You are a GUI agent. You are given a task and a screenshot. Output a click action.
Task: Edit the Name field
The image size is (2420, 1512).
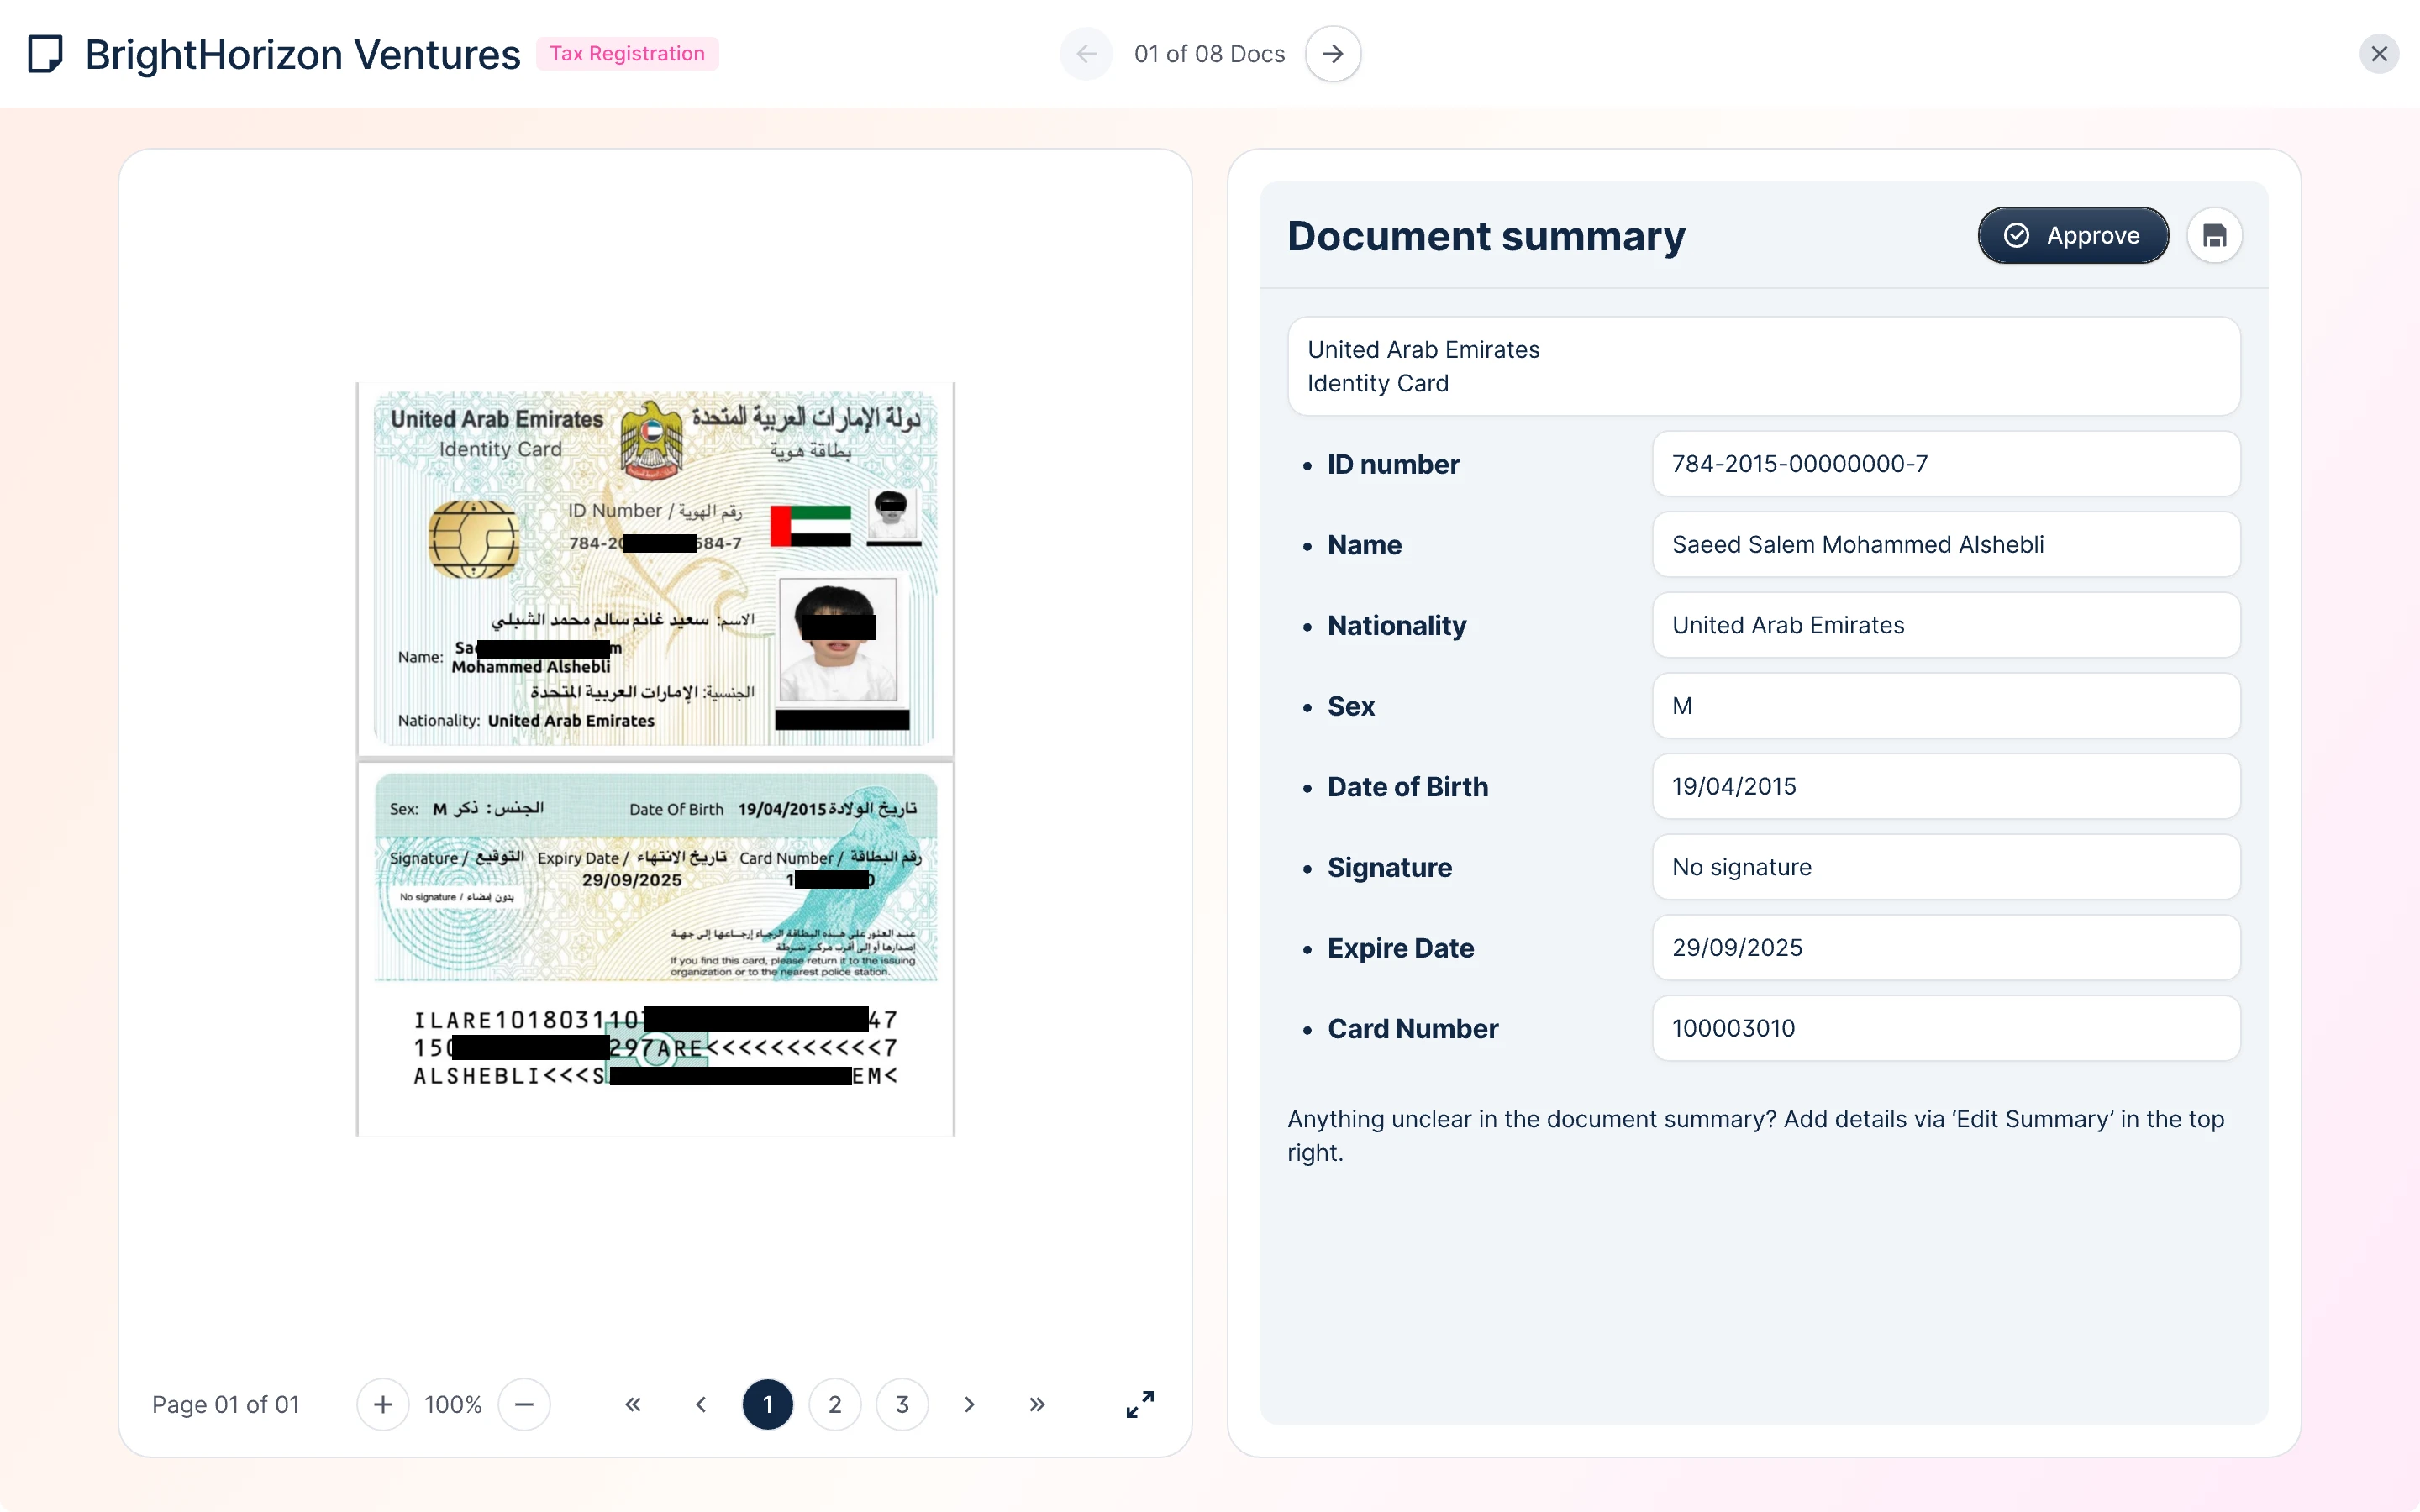1945,544
